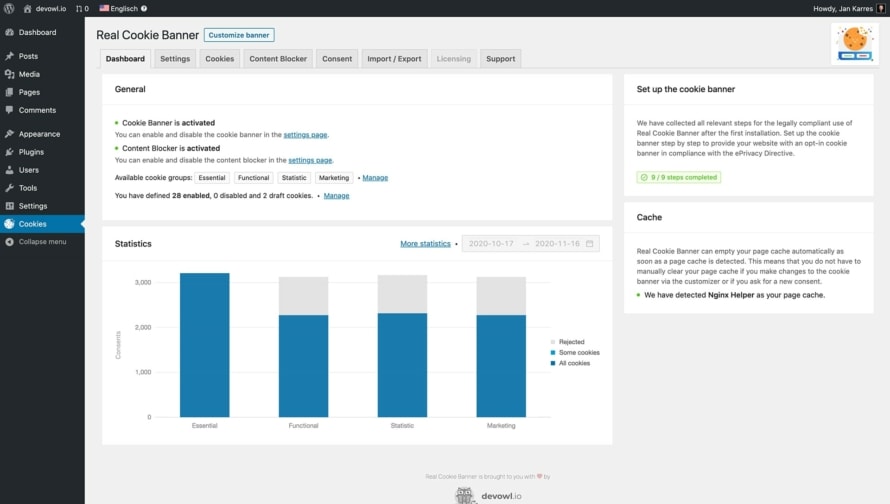Toggle Rejected series in chart legend

coord(567,342)
